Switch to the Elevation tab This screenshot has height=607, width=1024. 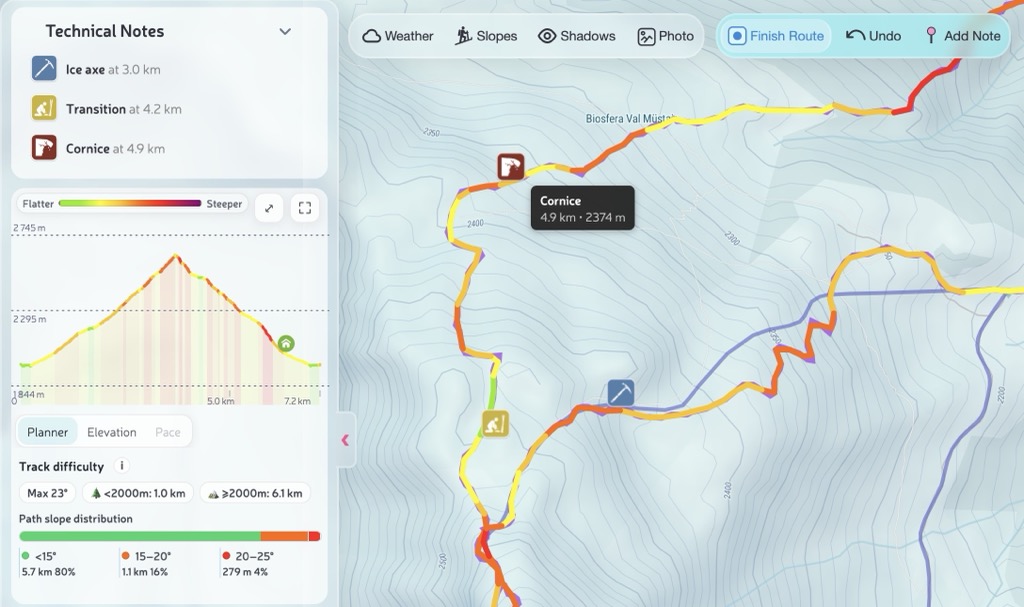click(112, 432)
